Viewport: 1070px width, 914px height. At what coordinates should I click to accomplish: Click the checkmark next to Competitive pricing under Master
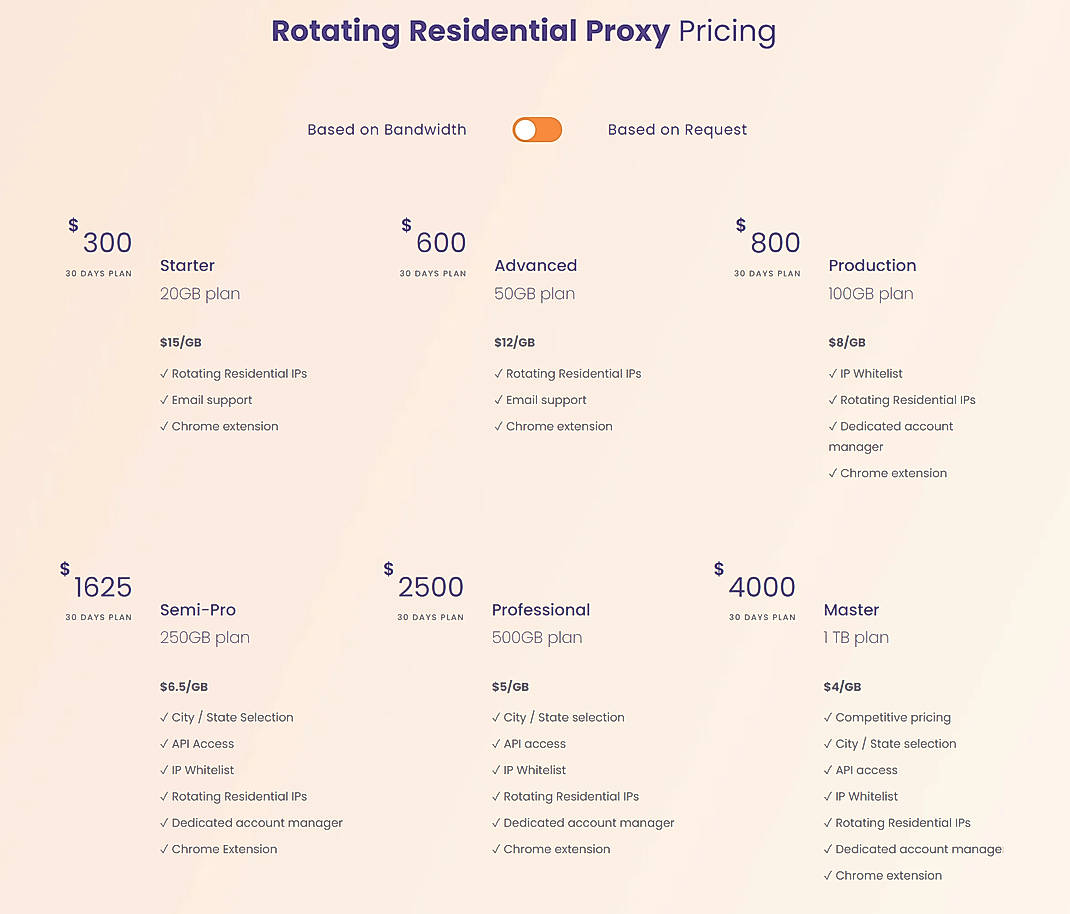(x=829, y=717)
